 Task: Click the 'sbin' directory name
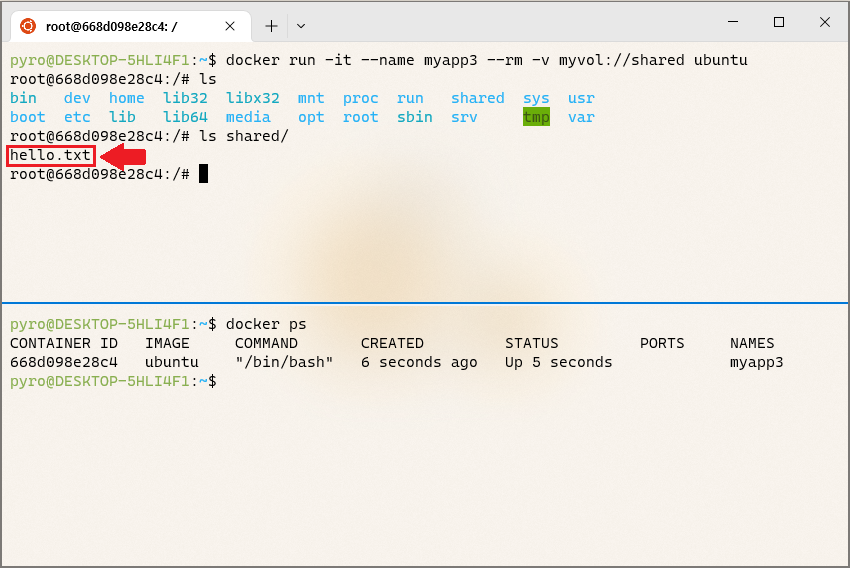tap(415, 117)
